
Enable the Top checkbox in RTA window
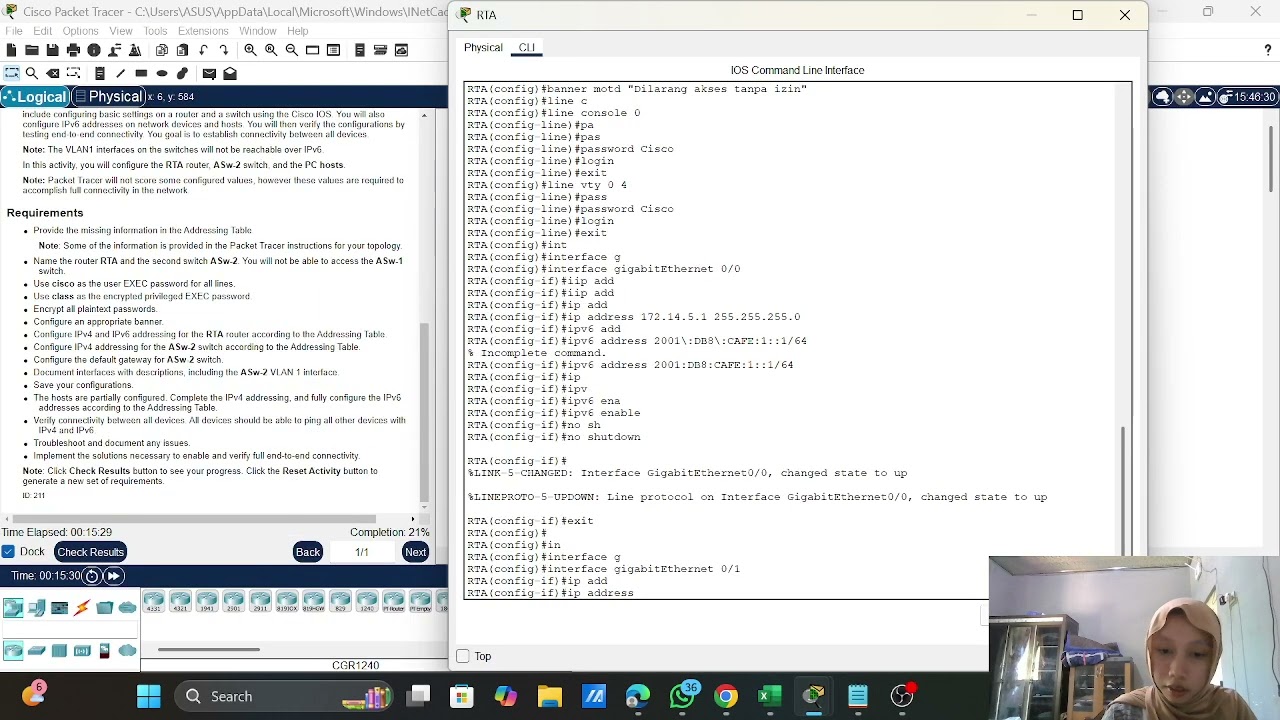pyautogui.click(x=462, y=656)
